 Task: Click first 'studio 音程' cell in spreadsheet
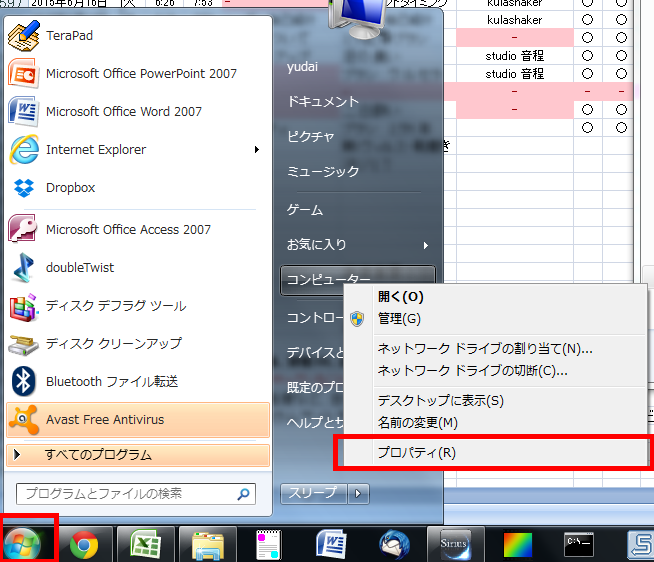[x=515, y=56]
